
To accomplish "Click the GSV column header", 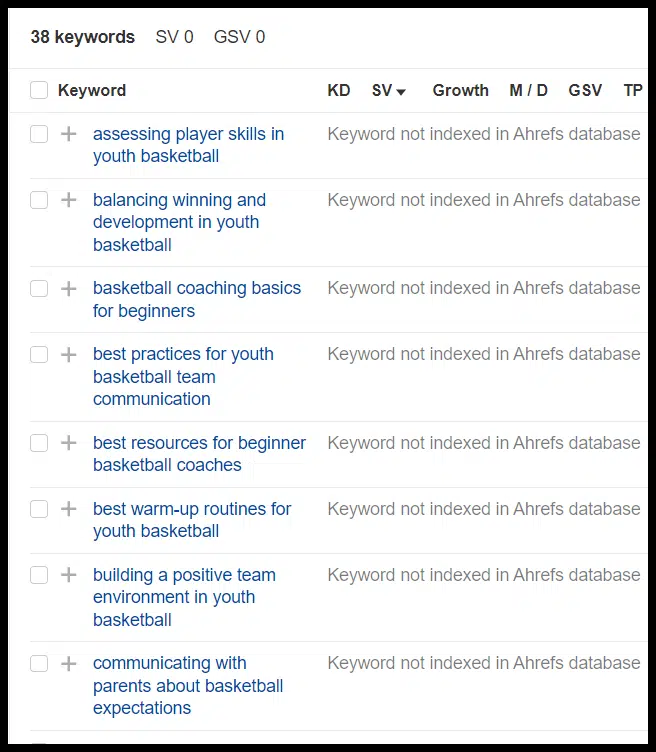I will [585, 90].
